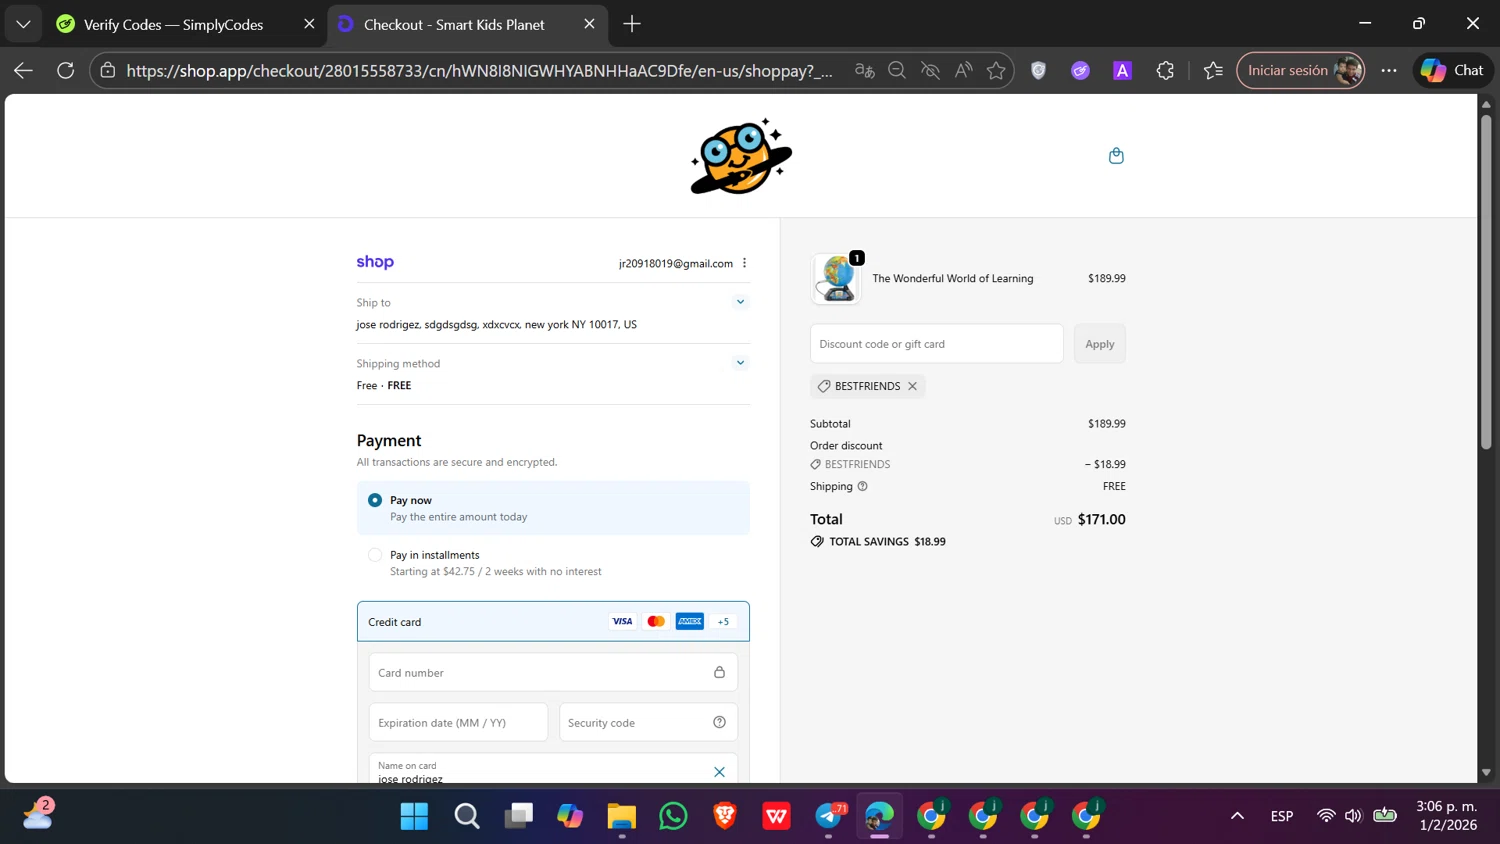This screenshot has height=844, width=1500.
Task: Open the shopping bag cart icon
Action: click(x=1116, y=156)
